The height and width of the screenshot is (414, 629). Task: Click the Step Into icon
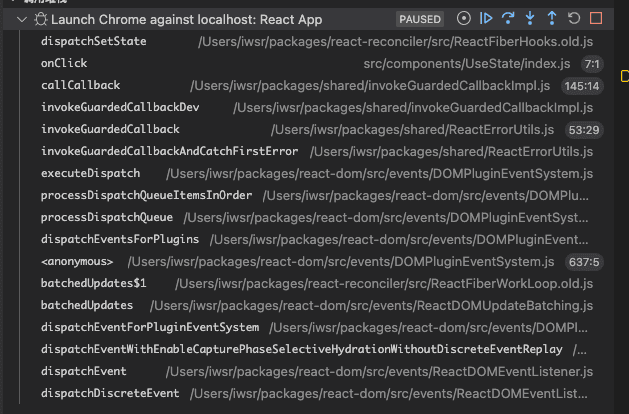click(x=530, y=19)
